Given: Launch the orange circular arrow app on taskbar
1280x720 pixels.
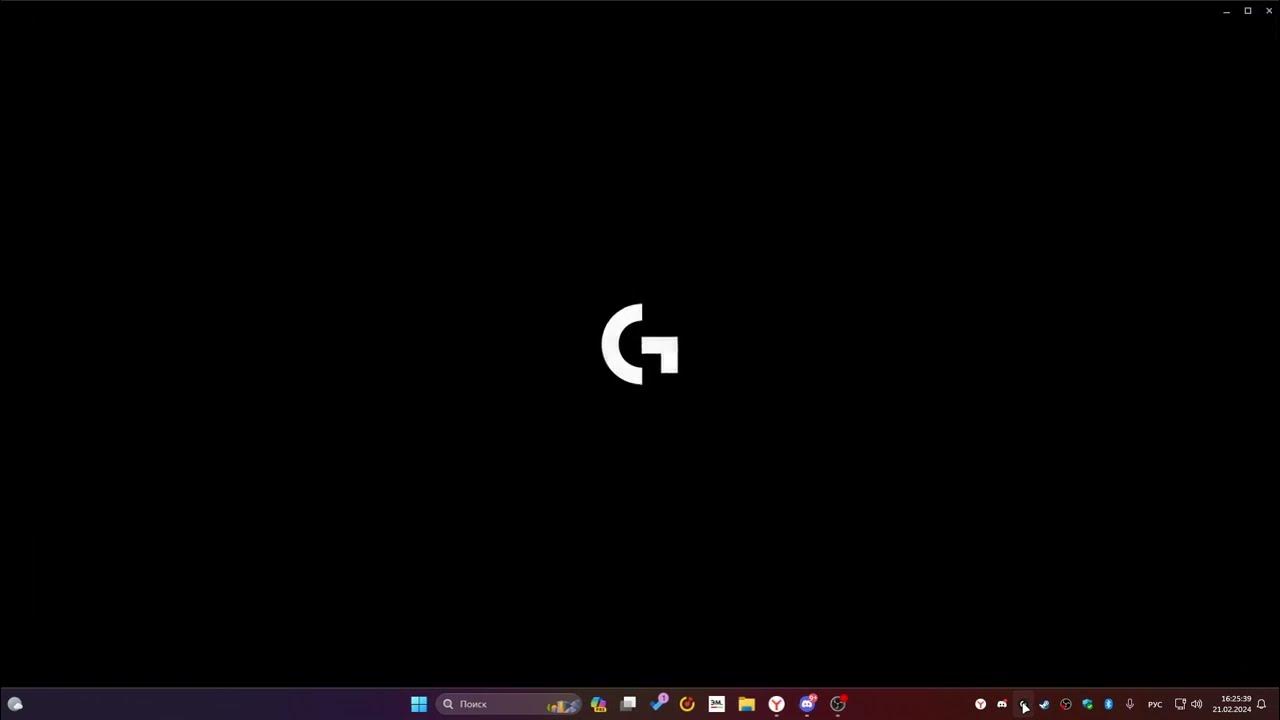Looking at the screenshot, I should tap(687, 704).
